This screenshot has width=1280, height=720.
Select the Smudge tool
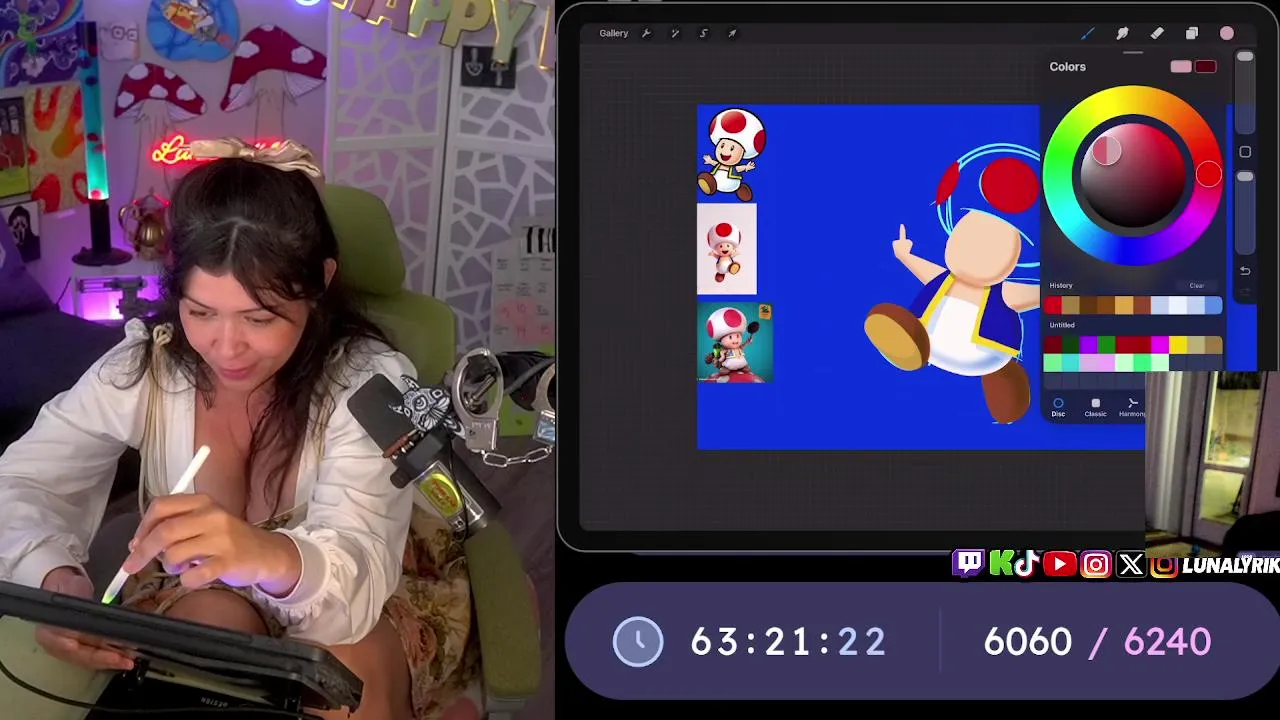(x=1122, y=33)
